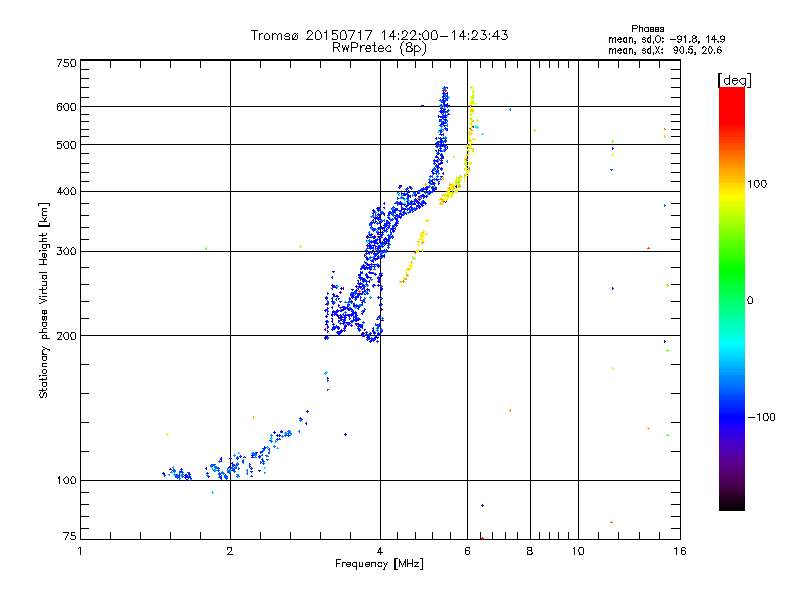
Task: Click the 16 MHz label on frequency axis
Action: [680, 551]
